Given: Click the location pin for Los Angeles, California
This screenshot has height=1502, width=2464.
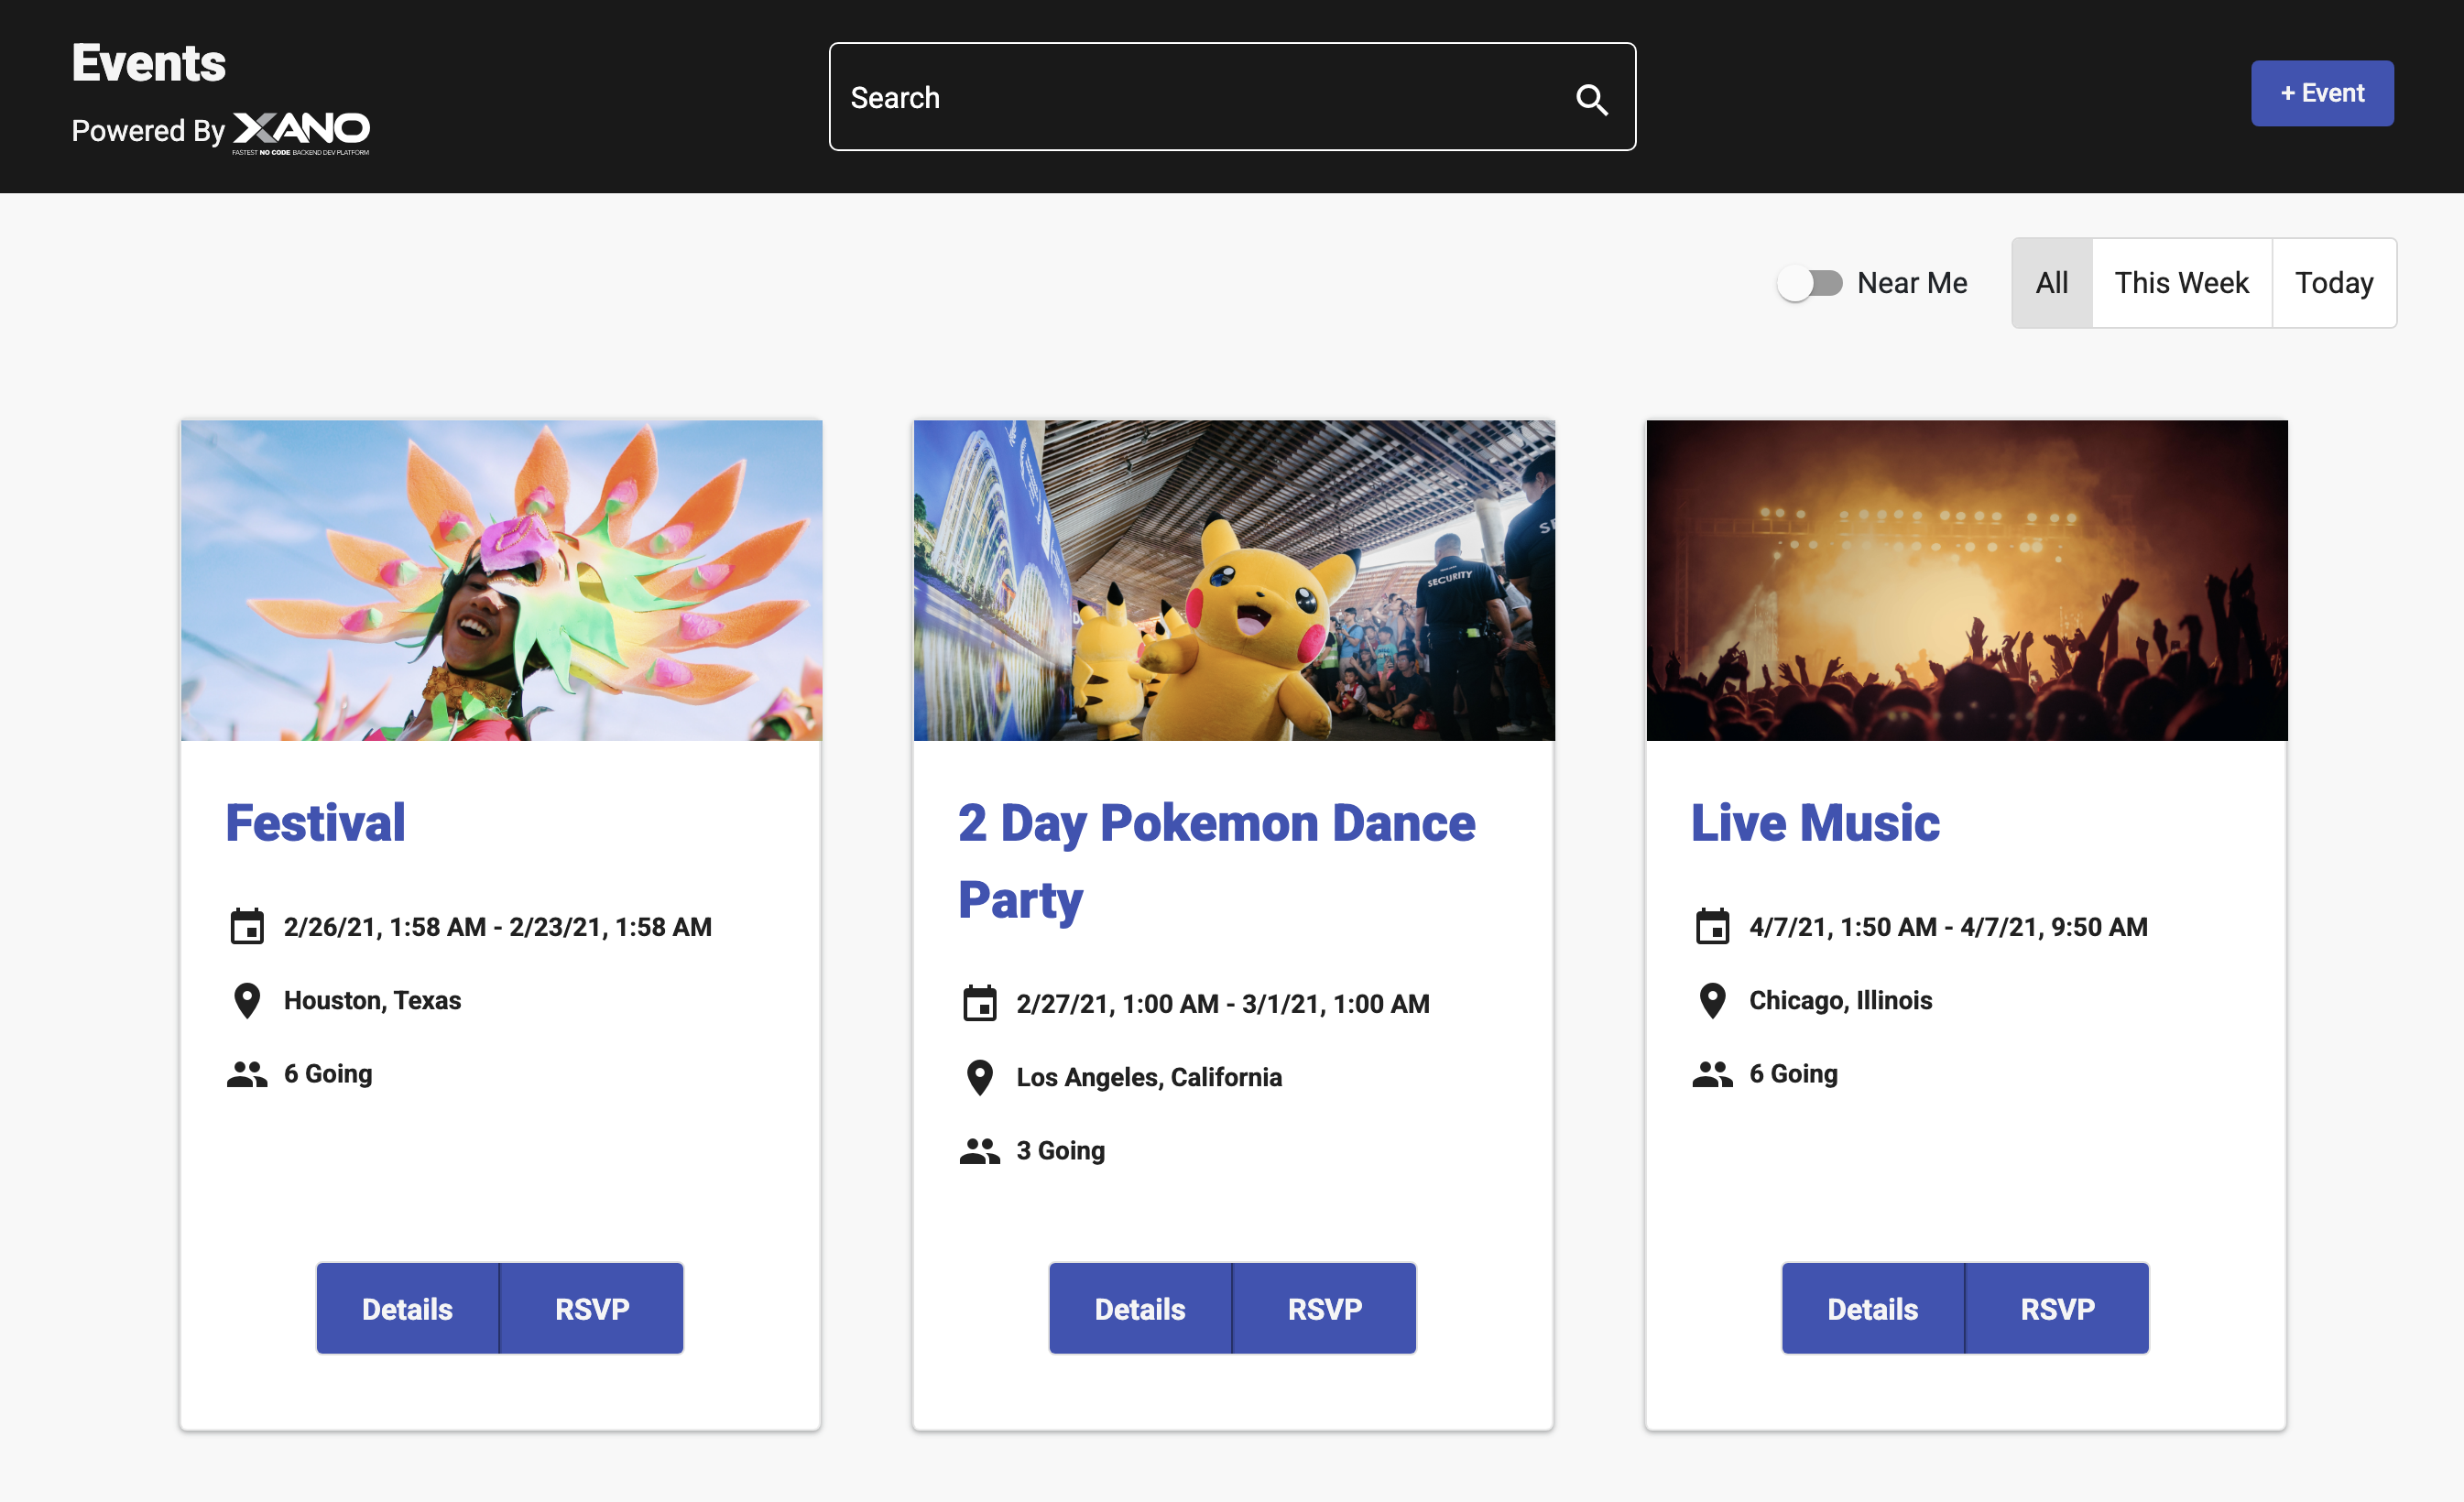Looking at the screenshot, I should pos(980,1077).
